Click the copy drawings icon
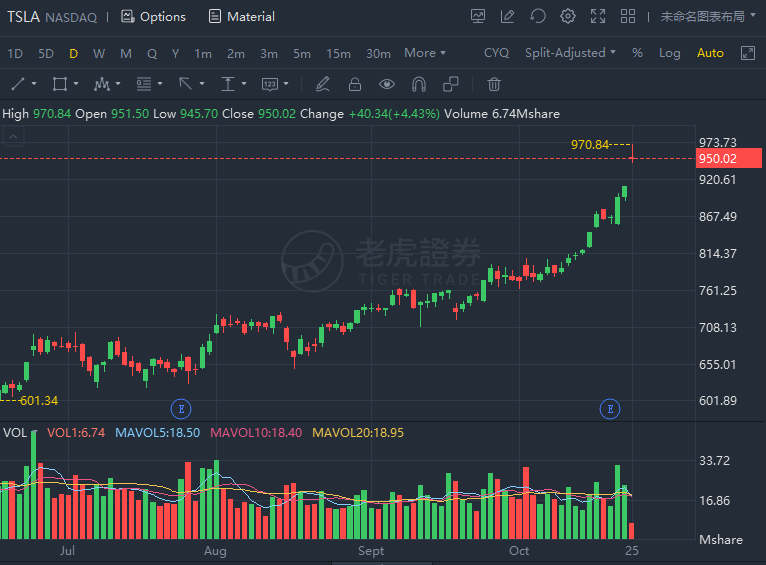The width and height of the screenshot is (766, 565). click(450, 84)
